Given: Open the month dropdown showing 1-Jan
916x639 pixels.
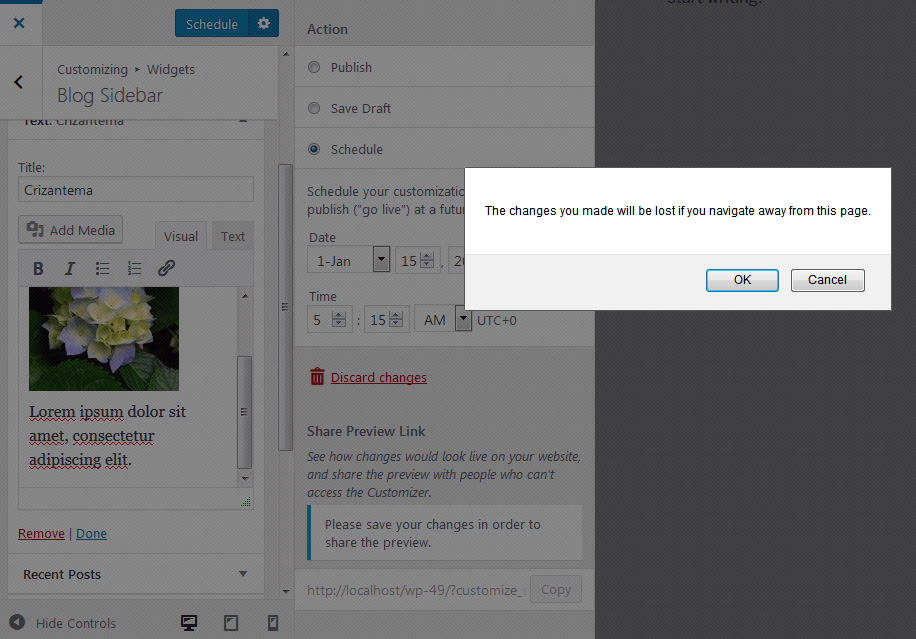Looking at the screenshot, I should click(x=349, y=261).
